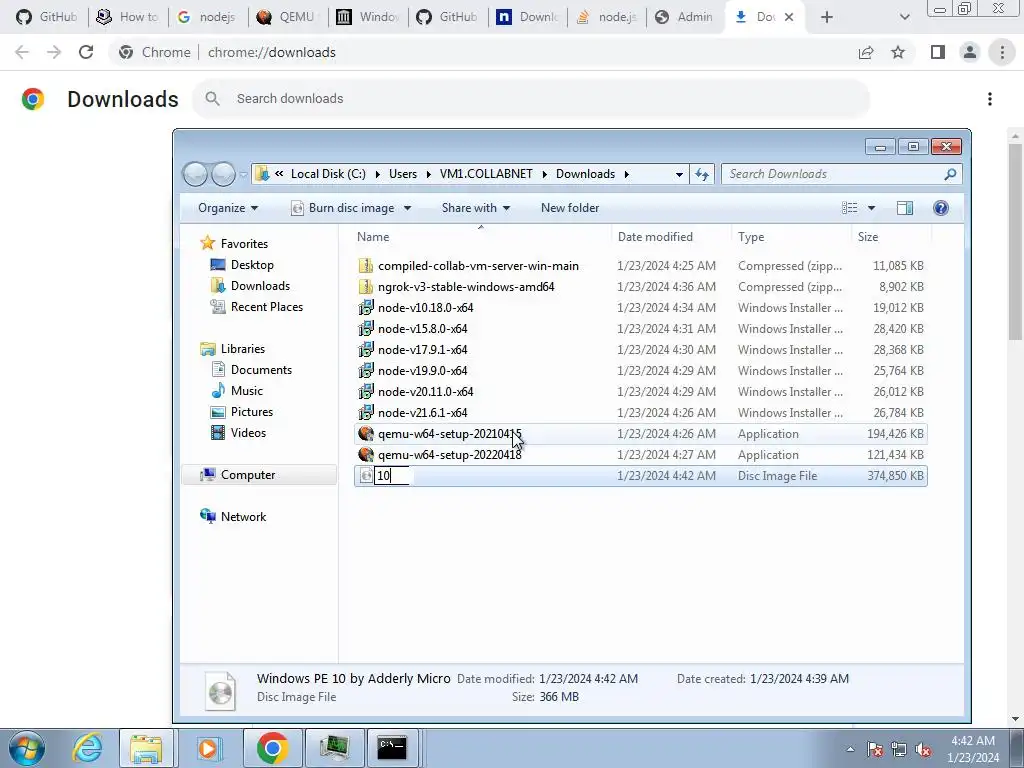
Task: Refresh the Explorer folder view
Action: coord(702,174)
